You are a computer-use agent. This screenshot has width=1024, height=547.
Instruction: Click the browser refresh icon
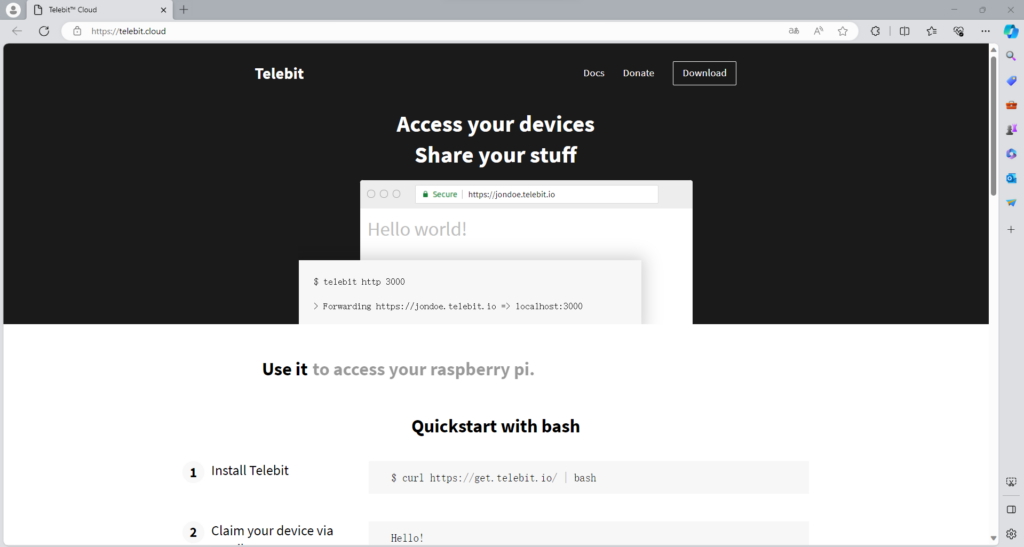pyautogui.click(x=44, y=31)
